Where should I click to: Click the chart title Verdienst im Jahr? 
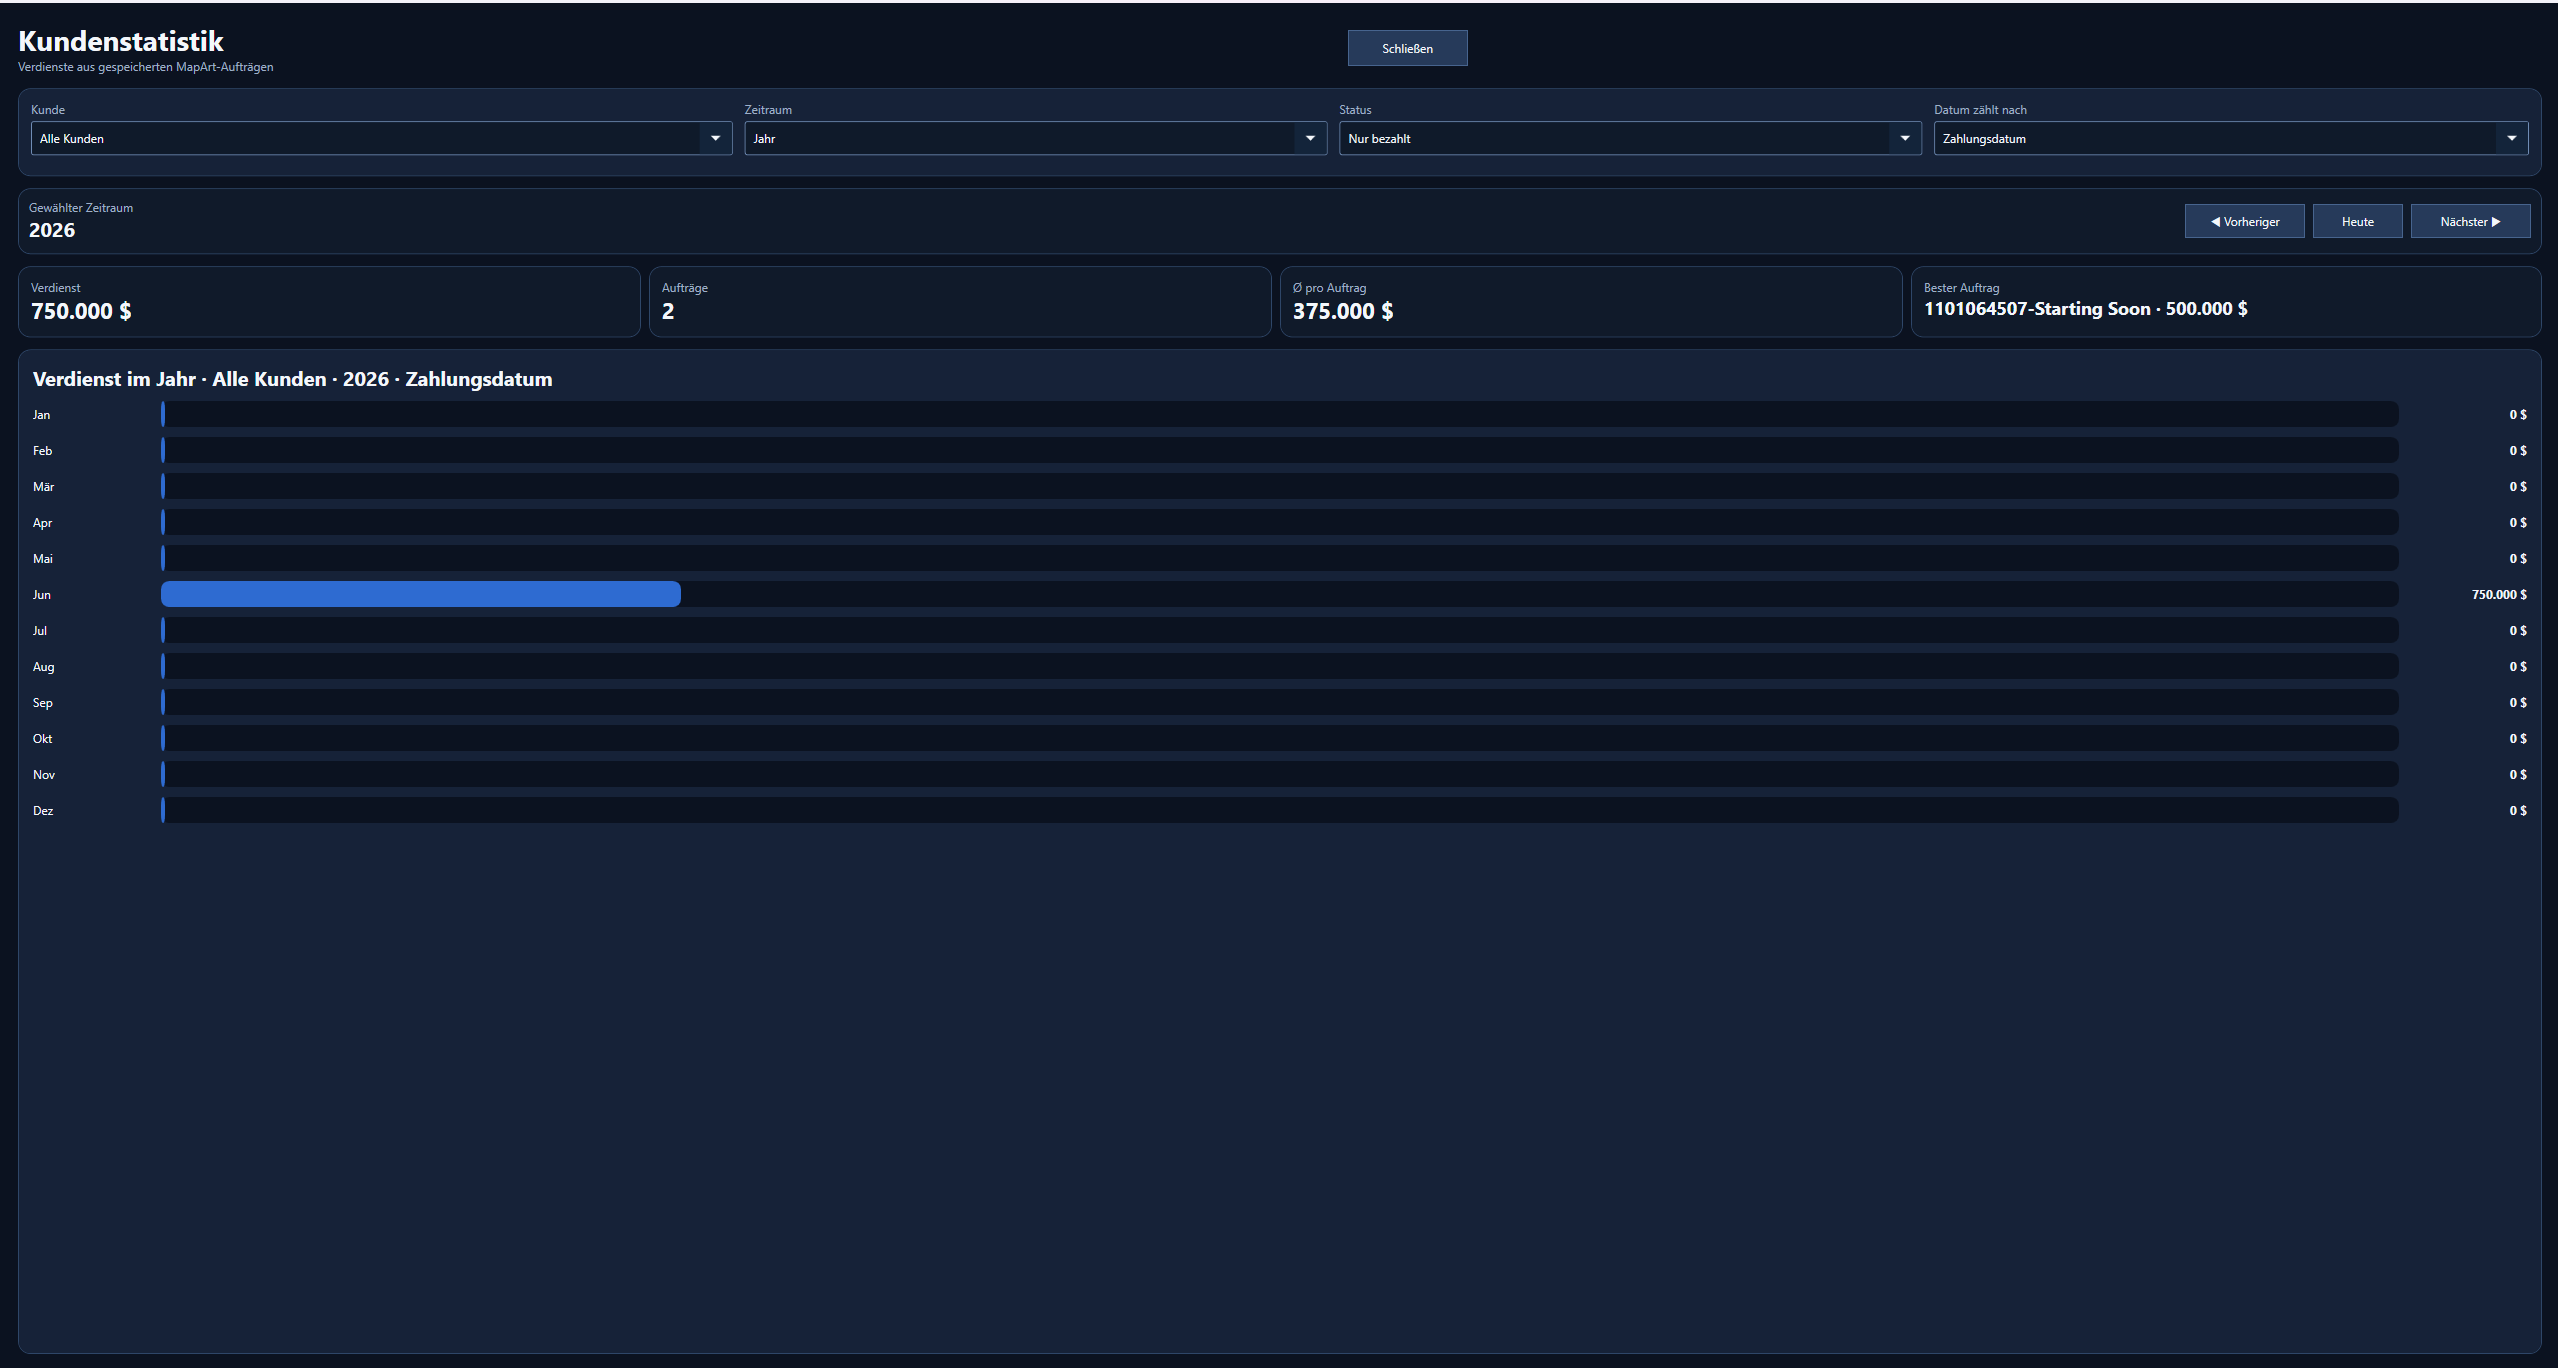pyautogui.click(x=292, y=379)
